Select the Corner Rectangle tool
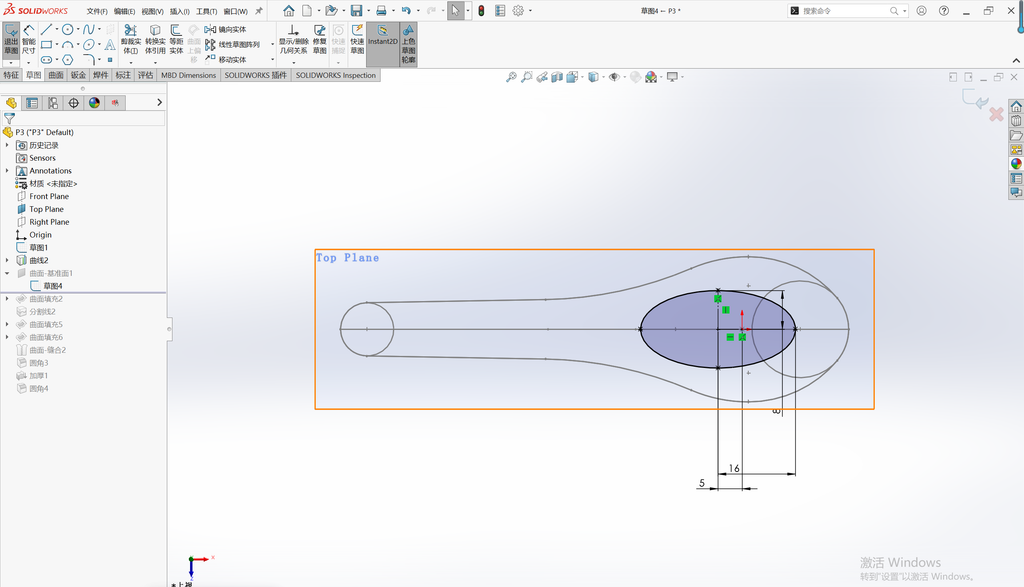The image size is (1024, 587). (46, 44)
